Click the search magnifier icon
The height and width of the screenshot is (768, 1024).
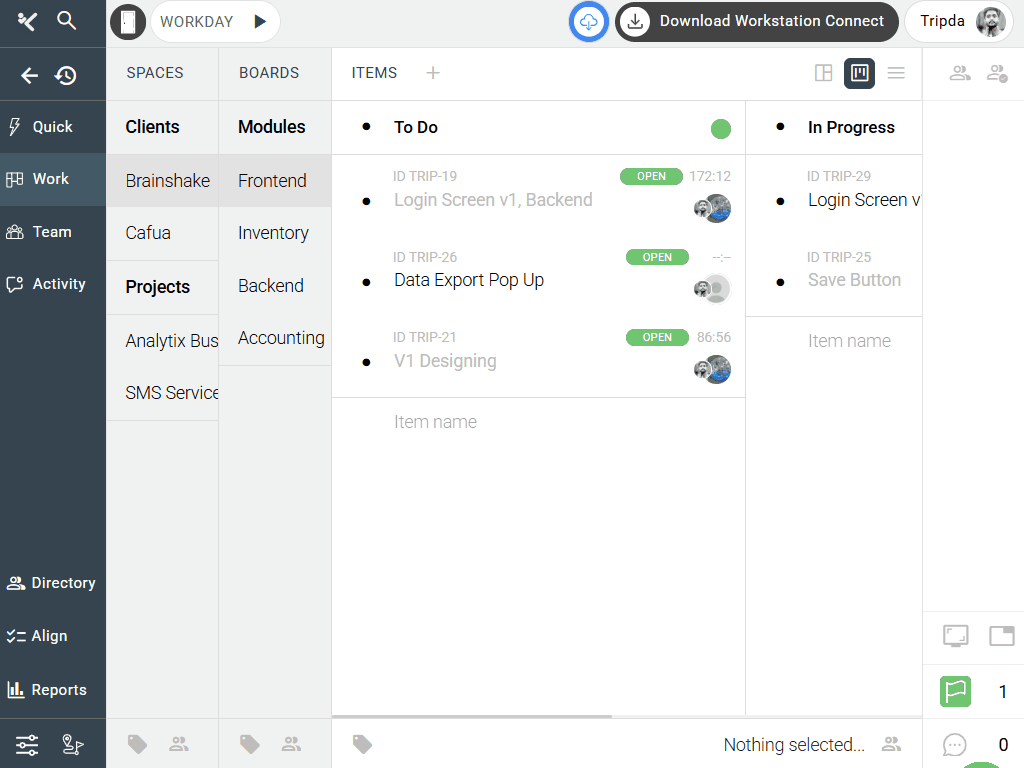pos(67,21)
